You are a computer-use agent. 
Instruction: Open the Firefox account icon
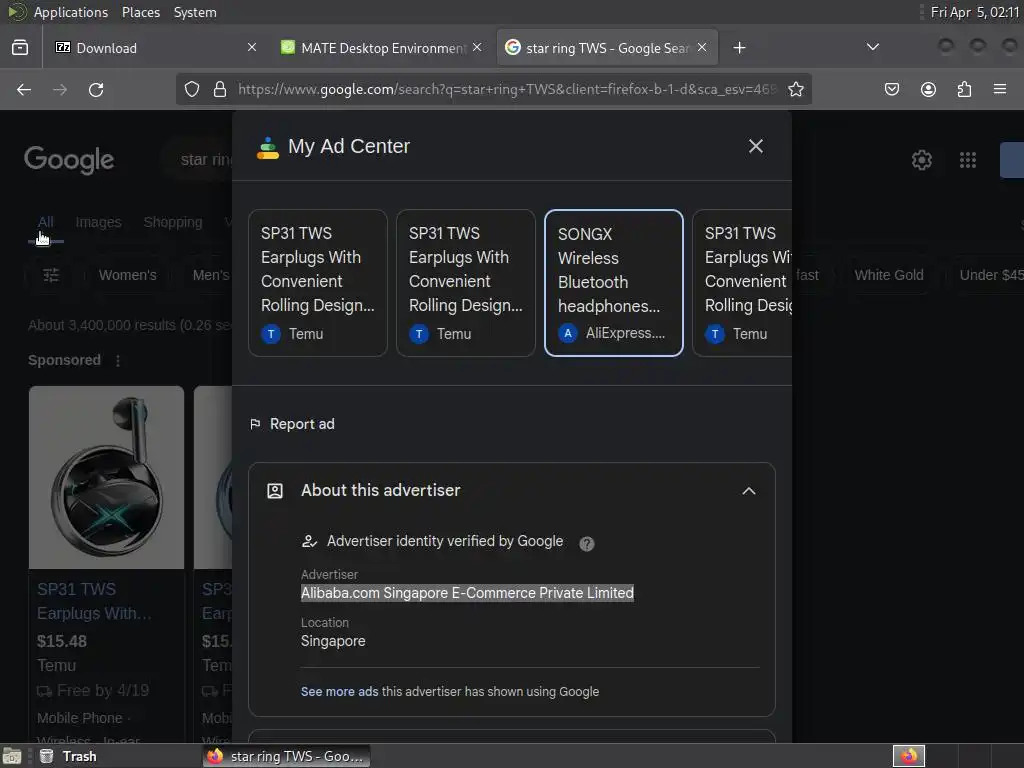[928, 89]
